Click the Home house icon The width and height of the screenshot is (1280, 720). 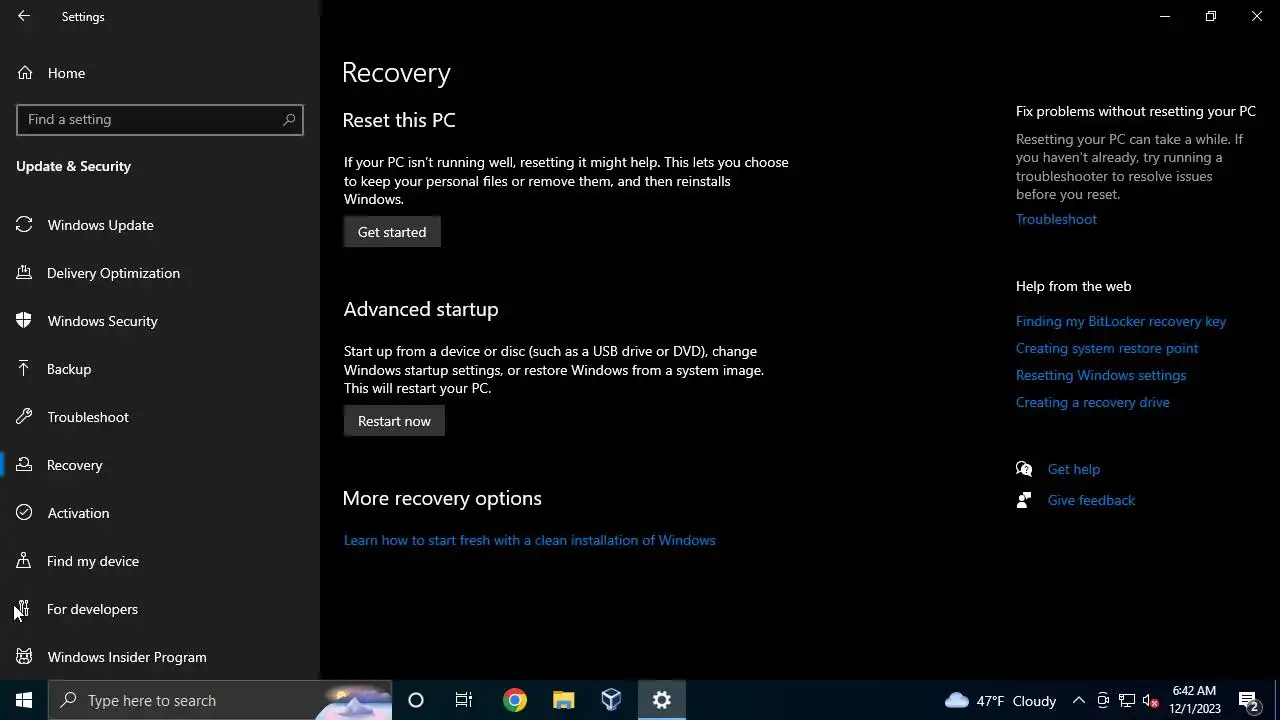(x=25, y=73)
